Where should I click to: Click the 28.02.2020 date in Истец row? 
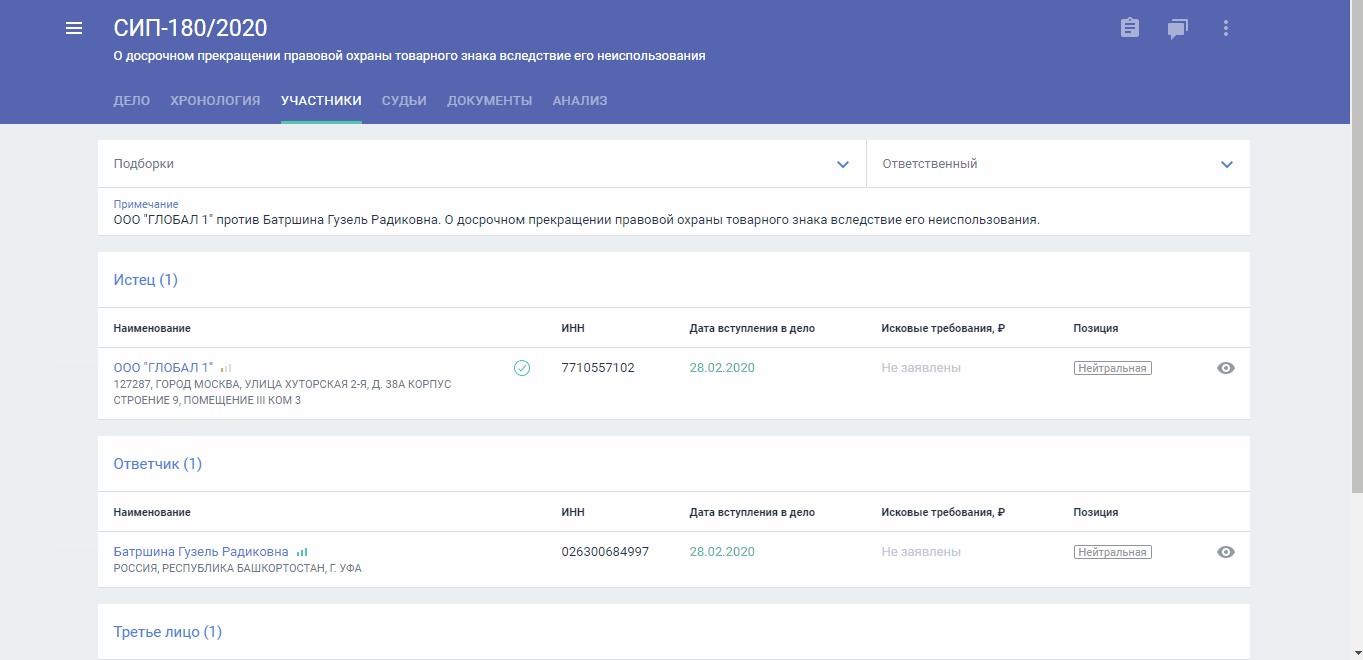pyautogui.click(x=722, y=368)
